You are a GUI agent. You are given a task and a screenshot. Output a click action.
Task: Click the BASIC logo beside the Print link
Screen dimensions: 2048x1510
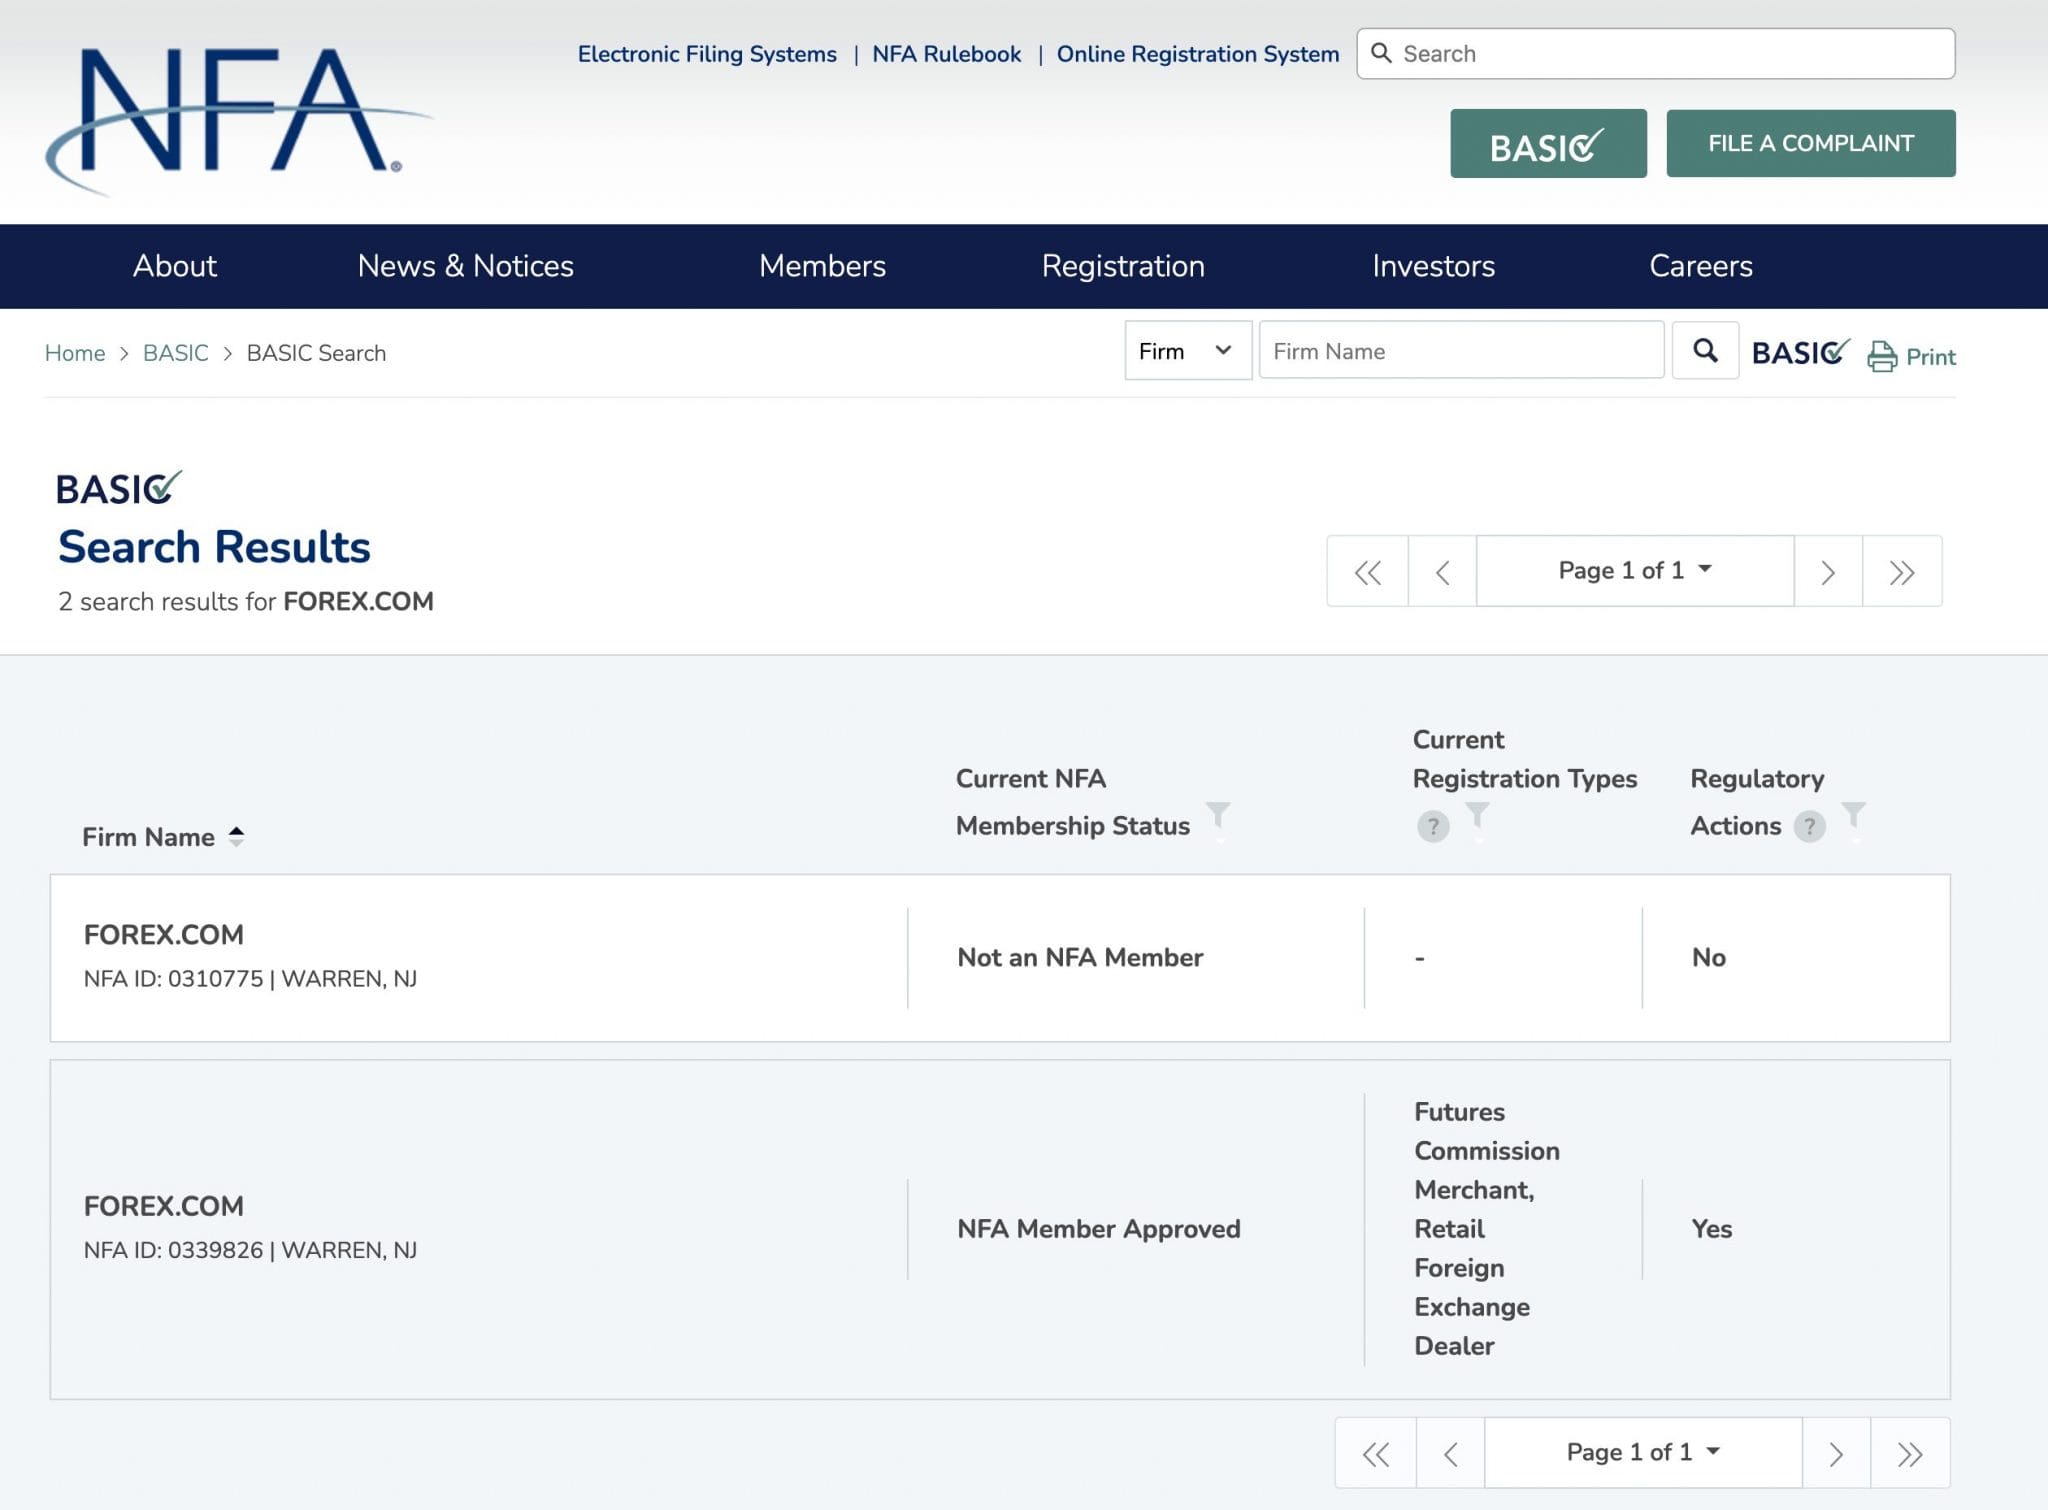pos(1800,352)
